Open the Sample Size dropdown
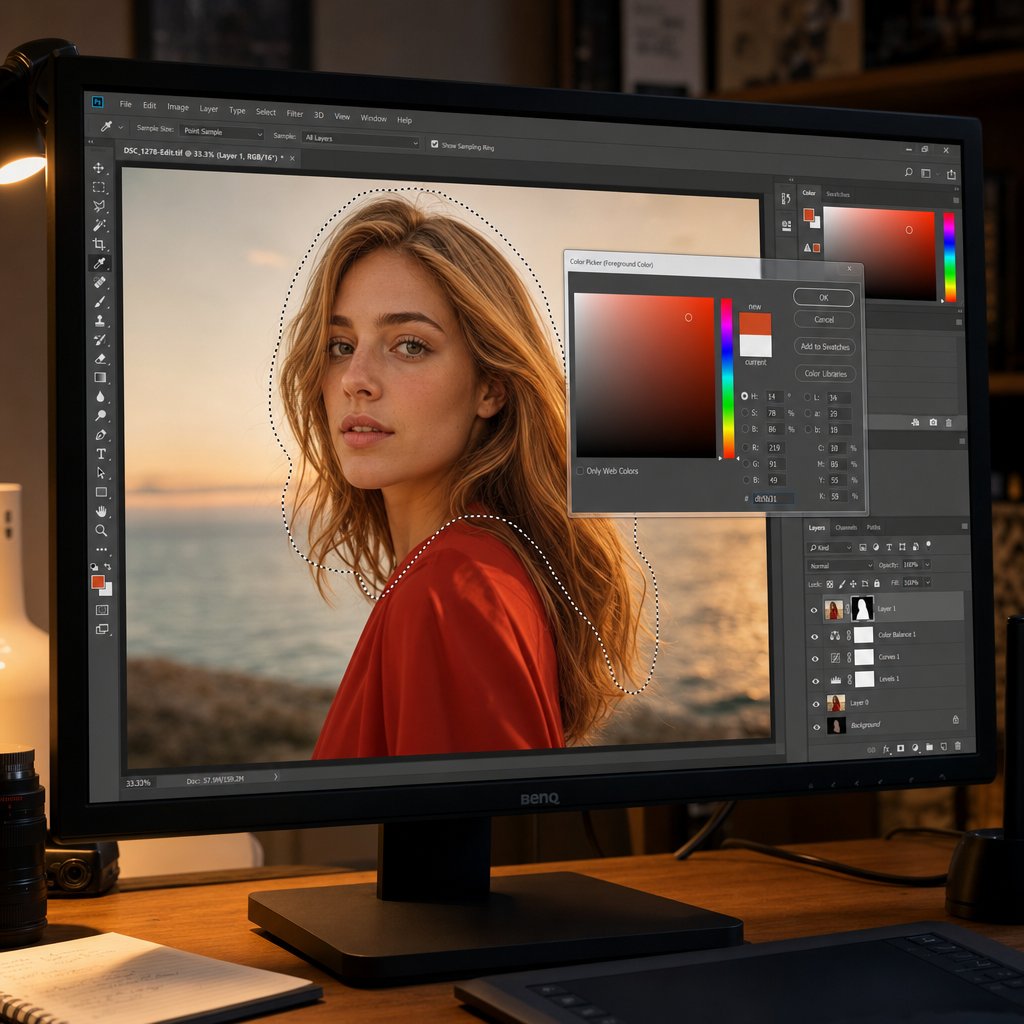 pyautogui.click(x=221, y=133)
